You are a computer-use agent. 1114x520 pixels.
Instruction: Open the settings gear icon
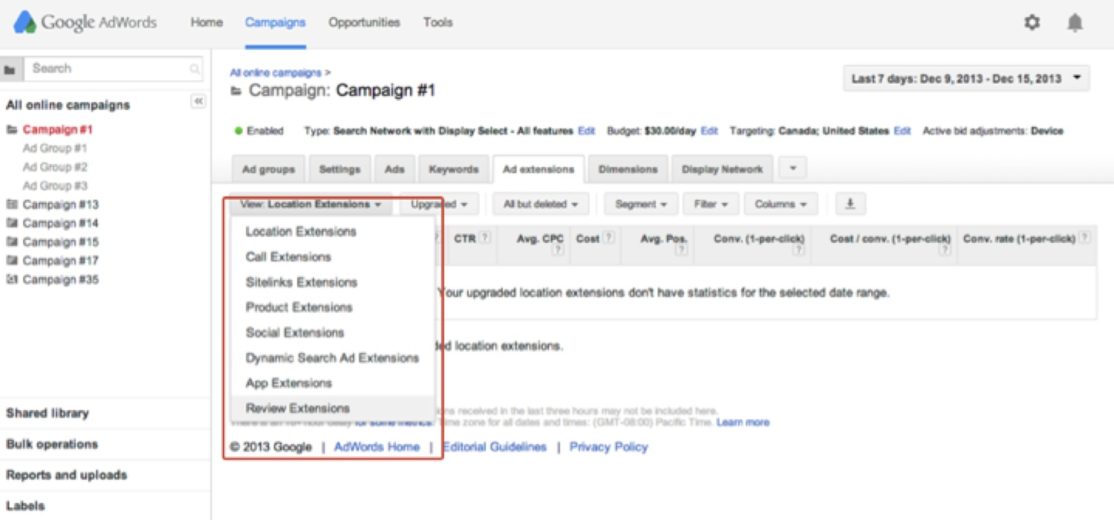click(x=1032, y=23)
